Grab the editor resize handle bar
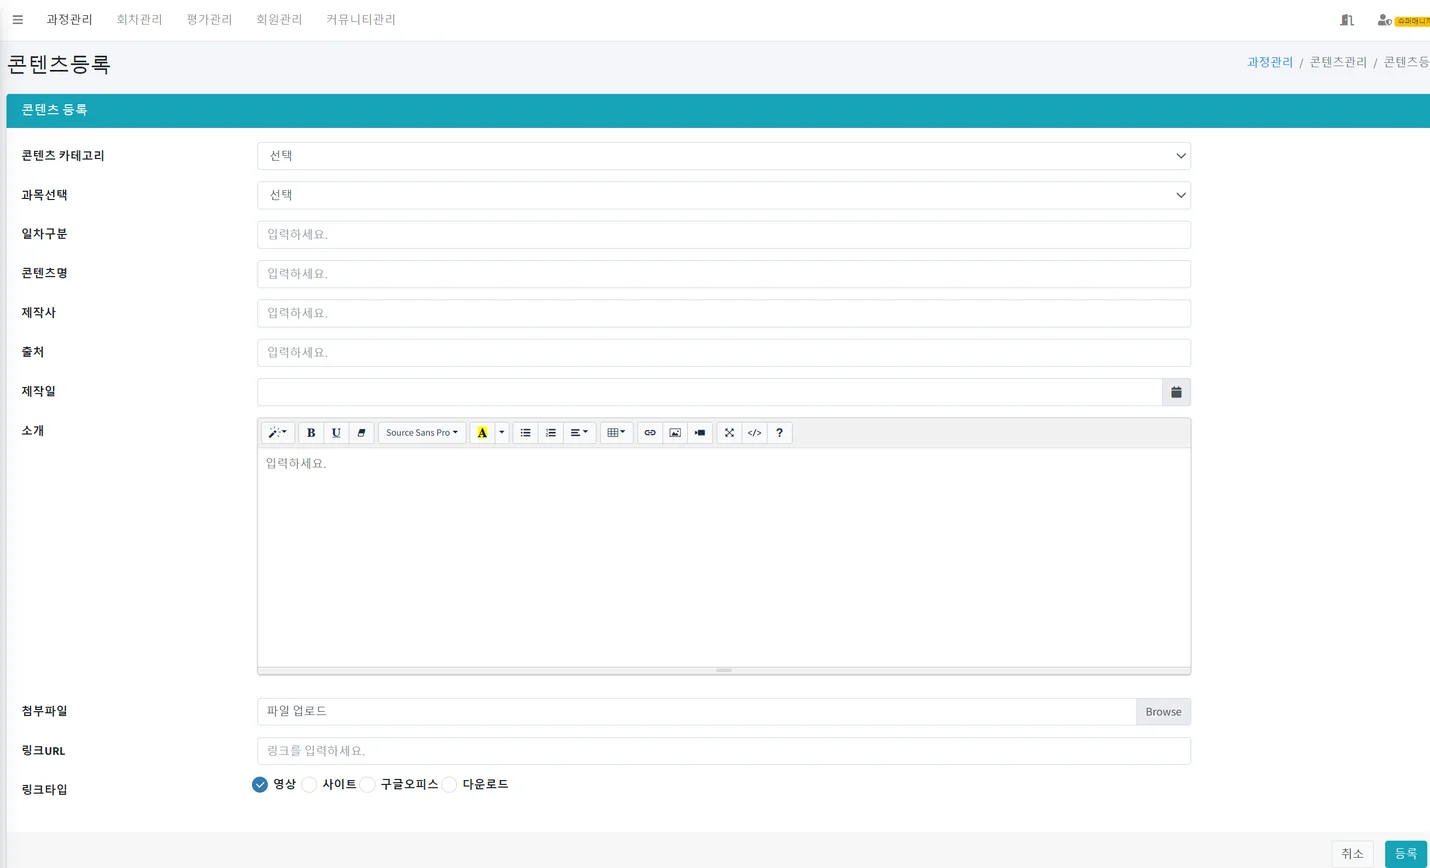The width and height of the screenshot is (1430, 868). point(724,670)
